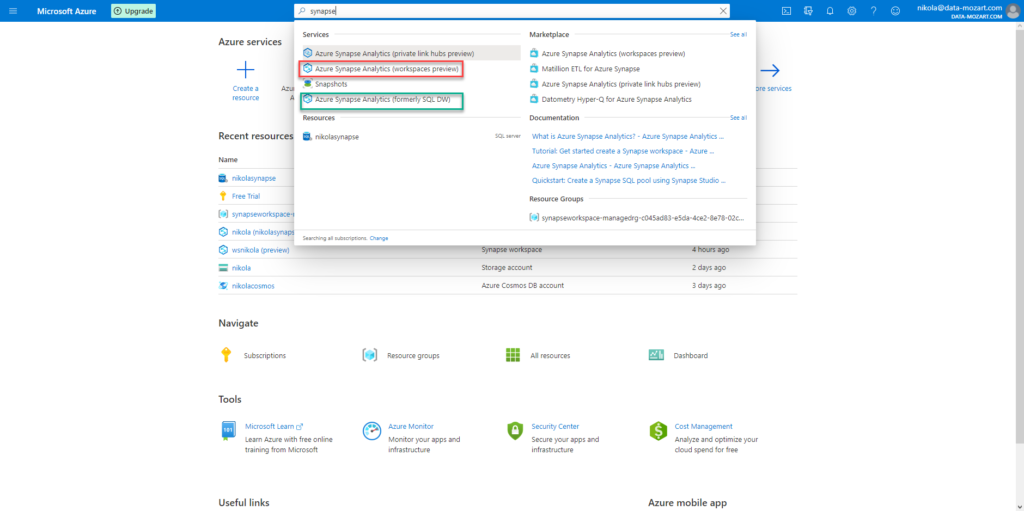Open Directory and subscription filter icon
The image size is (1024, 511).
point(808,11)
